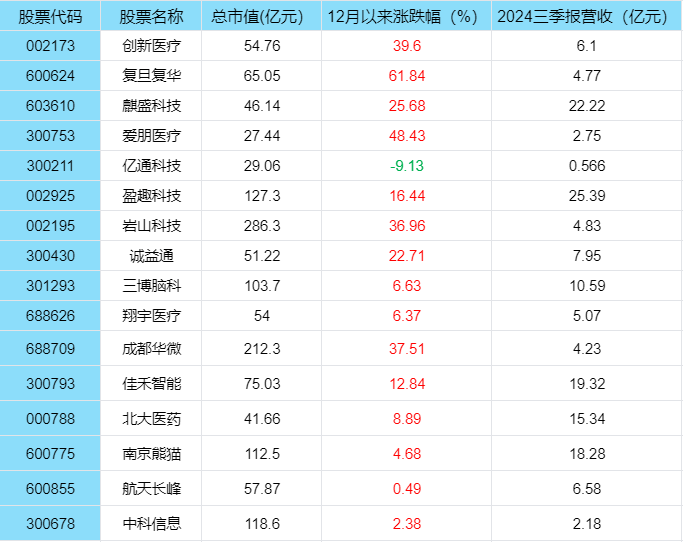The width and height of the screenshot is (683, 542).
Task: Click the 112.5 market value cell
Action: pyautogui.click(x=262, y=454)
